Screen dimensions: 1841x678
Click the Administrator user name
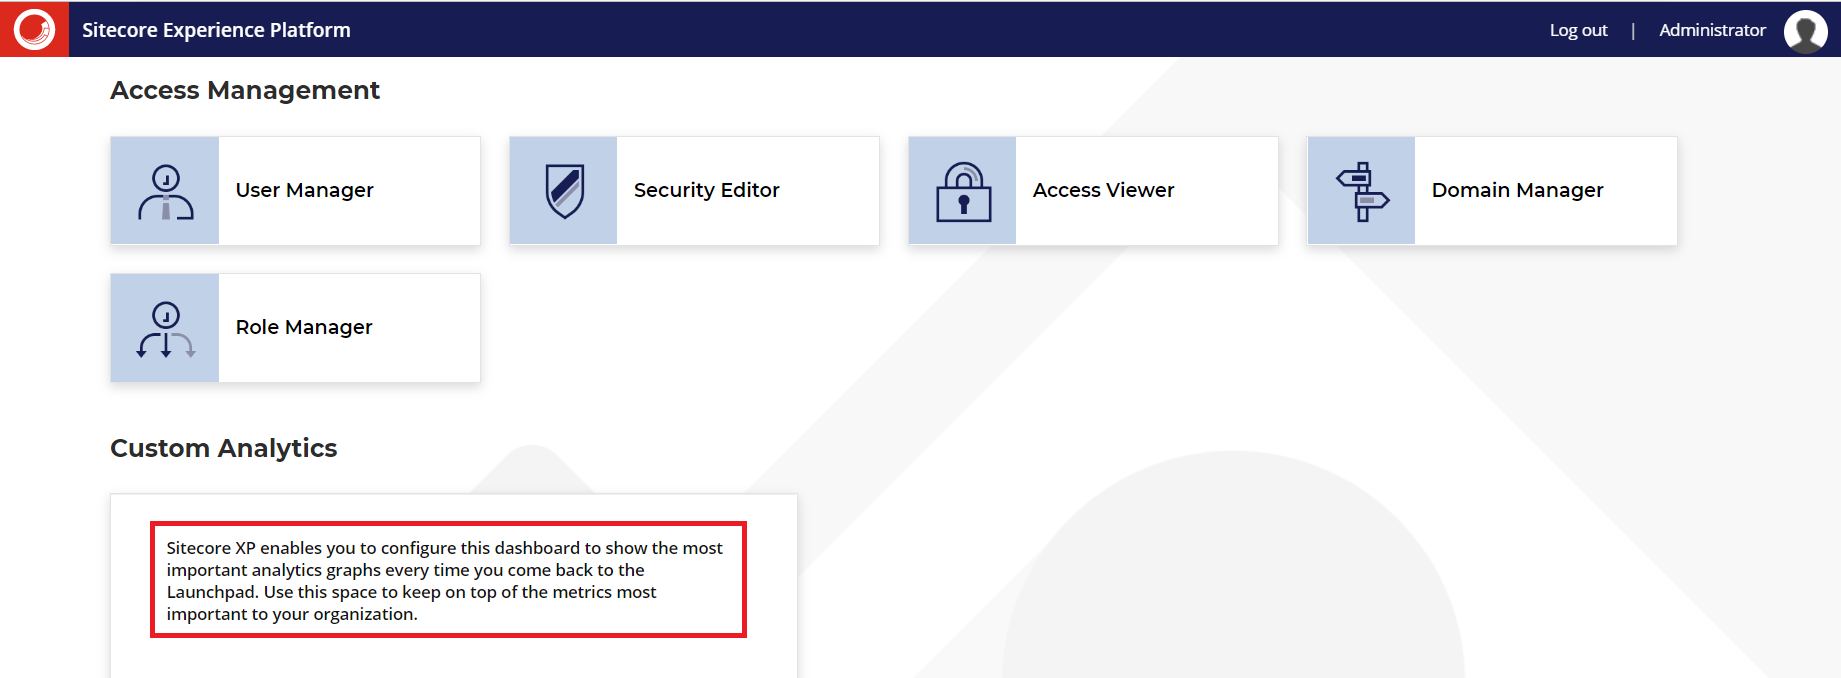[1712, 30]
